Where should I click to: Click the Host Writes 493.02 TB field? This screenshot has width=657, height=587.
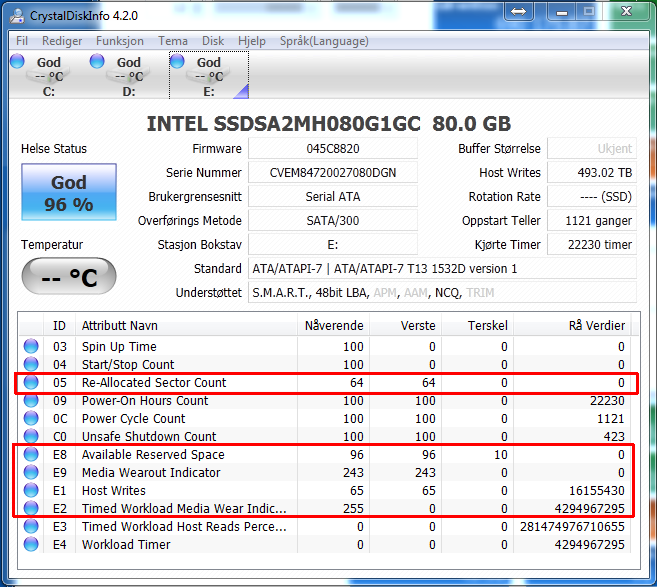(x=592, y=173)
